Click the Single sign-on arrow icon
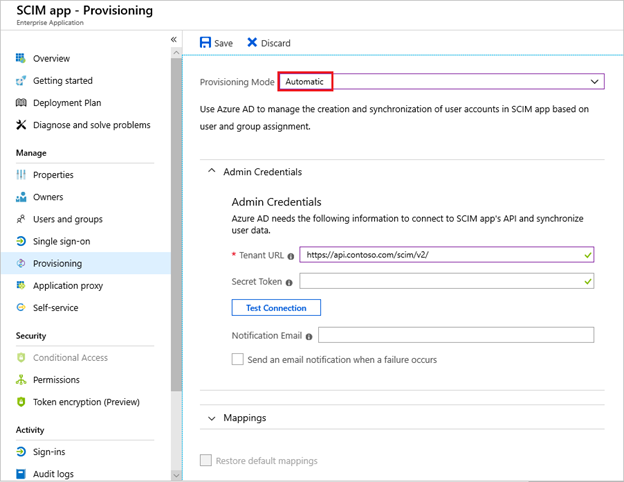 coord(21,241)
